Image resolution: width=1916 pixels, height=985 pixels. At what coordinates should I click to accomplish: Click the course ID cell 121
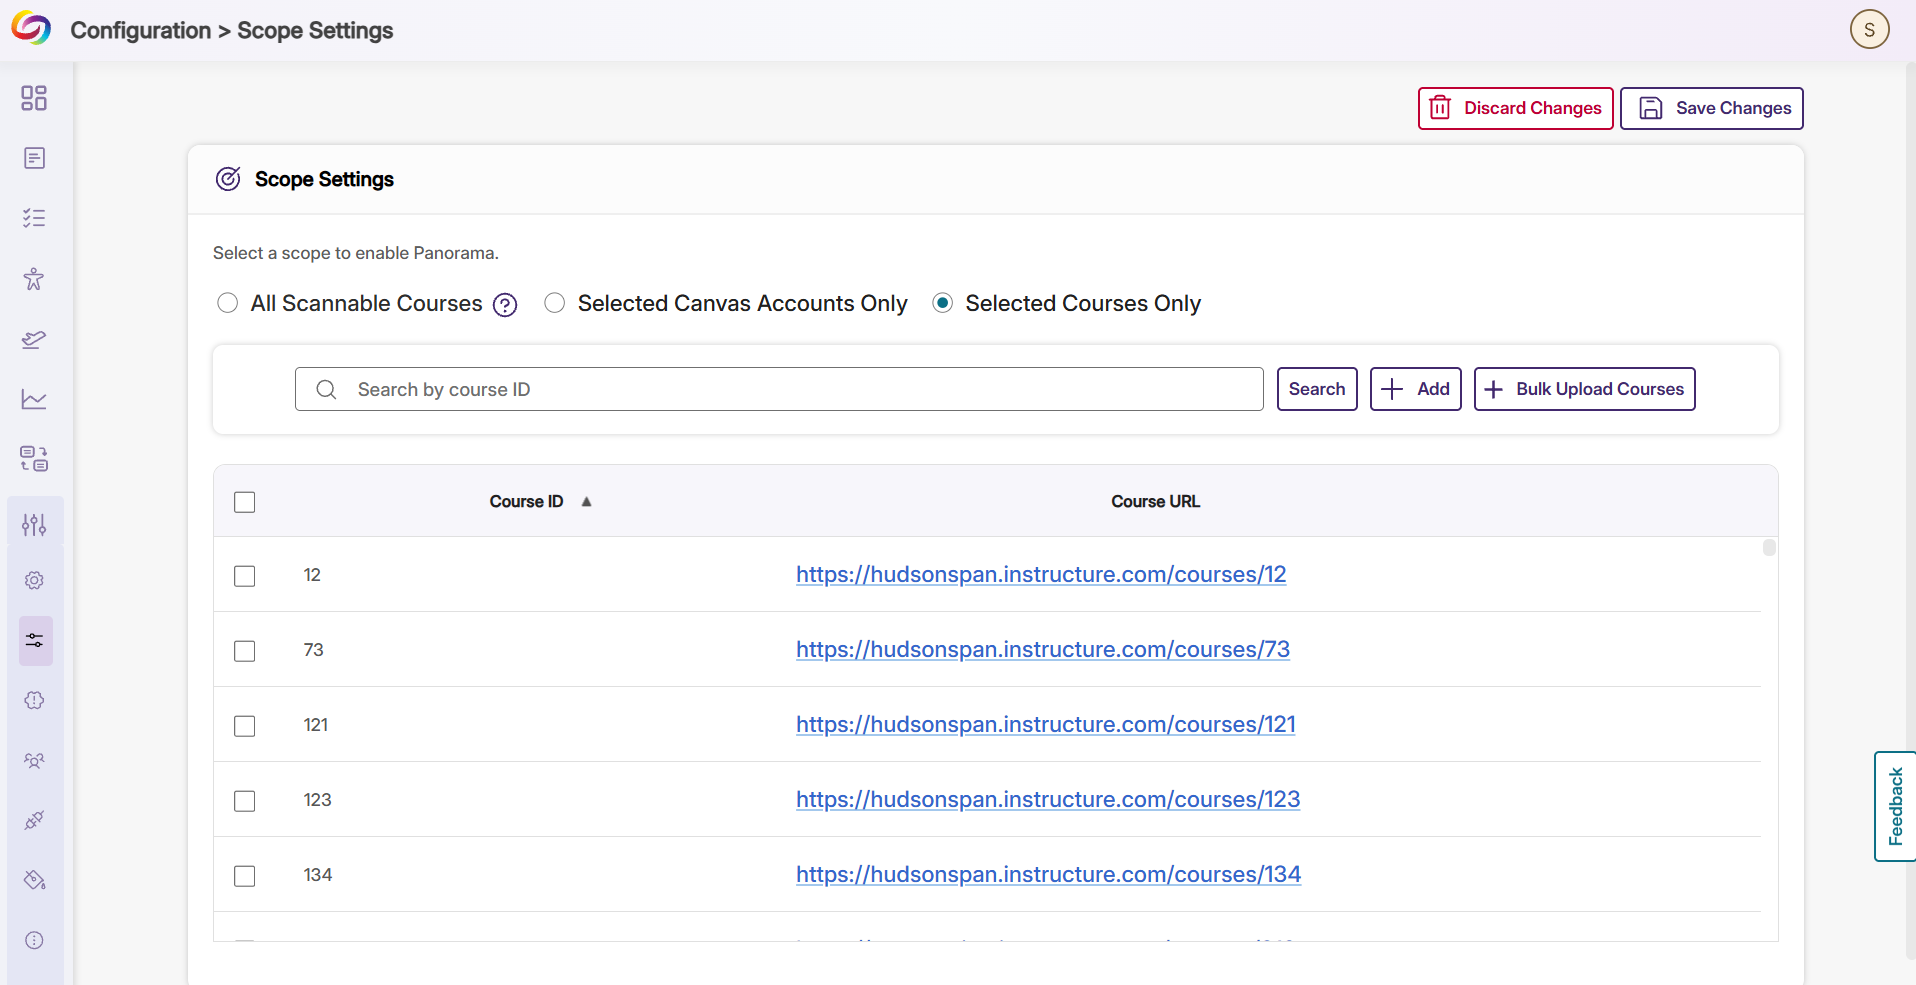tap(316, 725)
